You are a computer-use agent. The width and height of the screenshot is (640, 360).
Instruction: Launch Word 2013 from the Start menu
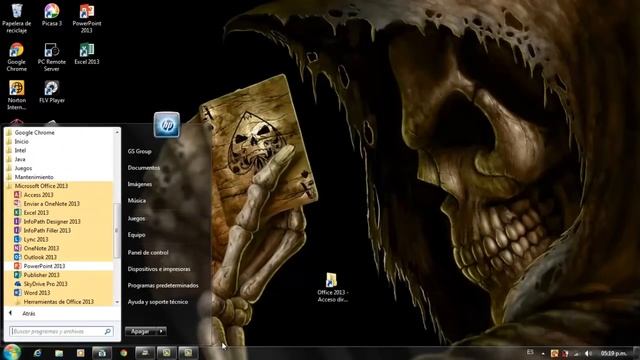click(37, 293)
